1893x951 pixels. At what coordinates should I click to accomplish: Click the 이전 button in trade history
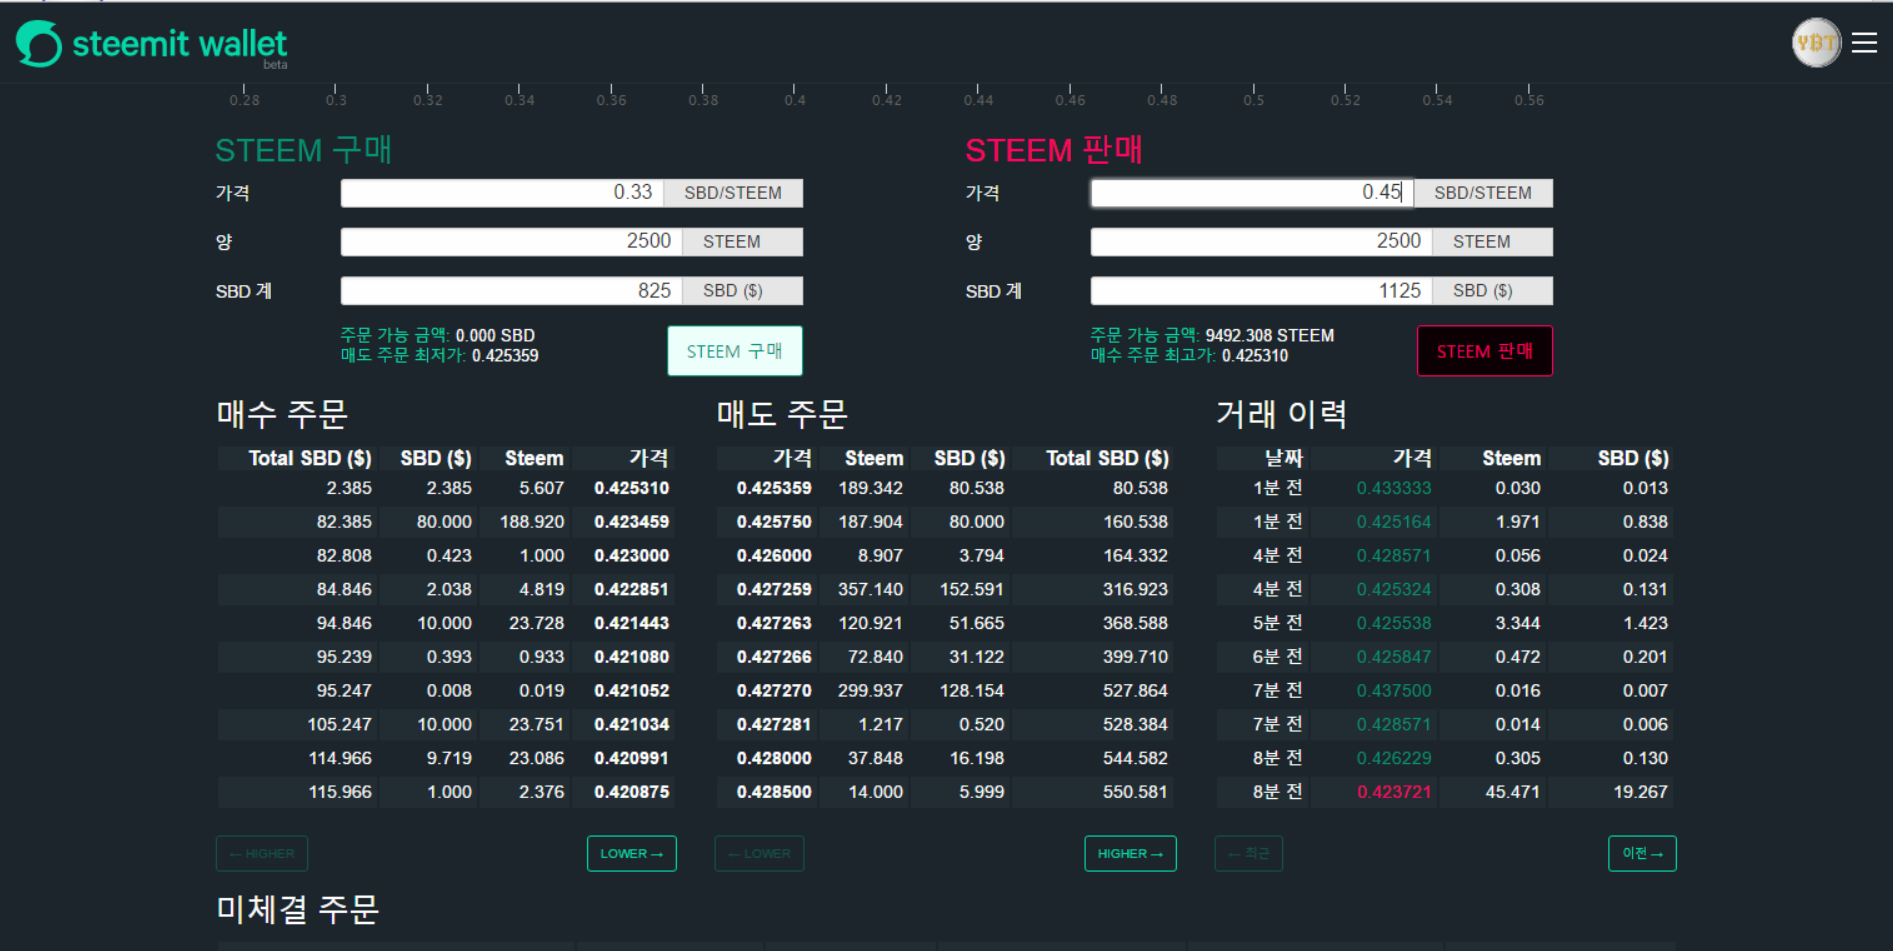pyautogui.click(x=1642, y=854)
